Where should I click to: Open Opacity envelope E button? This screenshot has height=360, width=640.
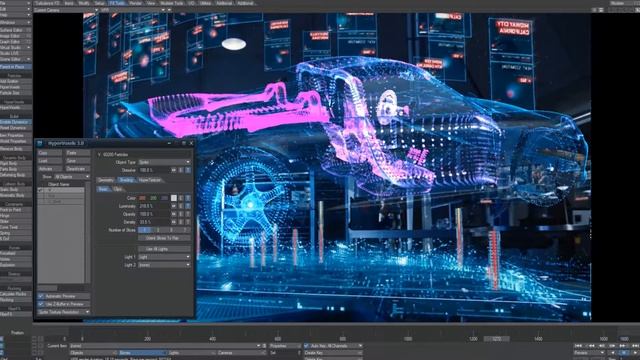(x=181, y=214)
